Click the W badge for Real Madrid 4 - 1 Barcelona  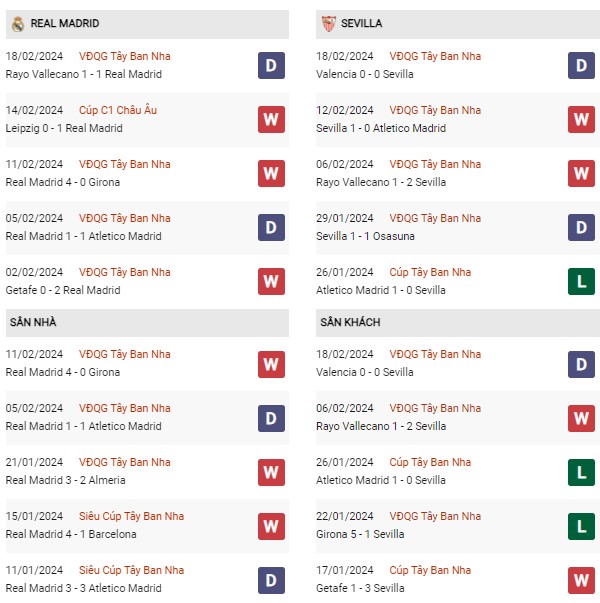coord(271,526)
